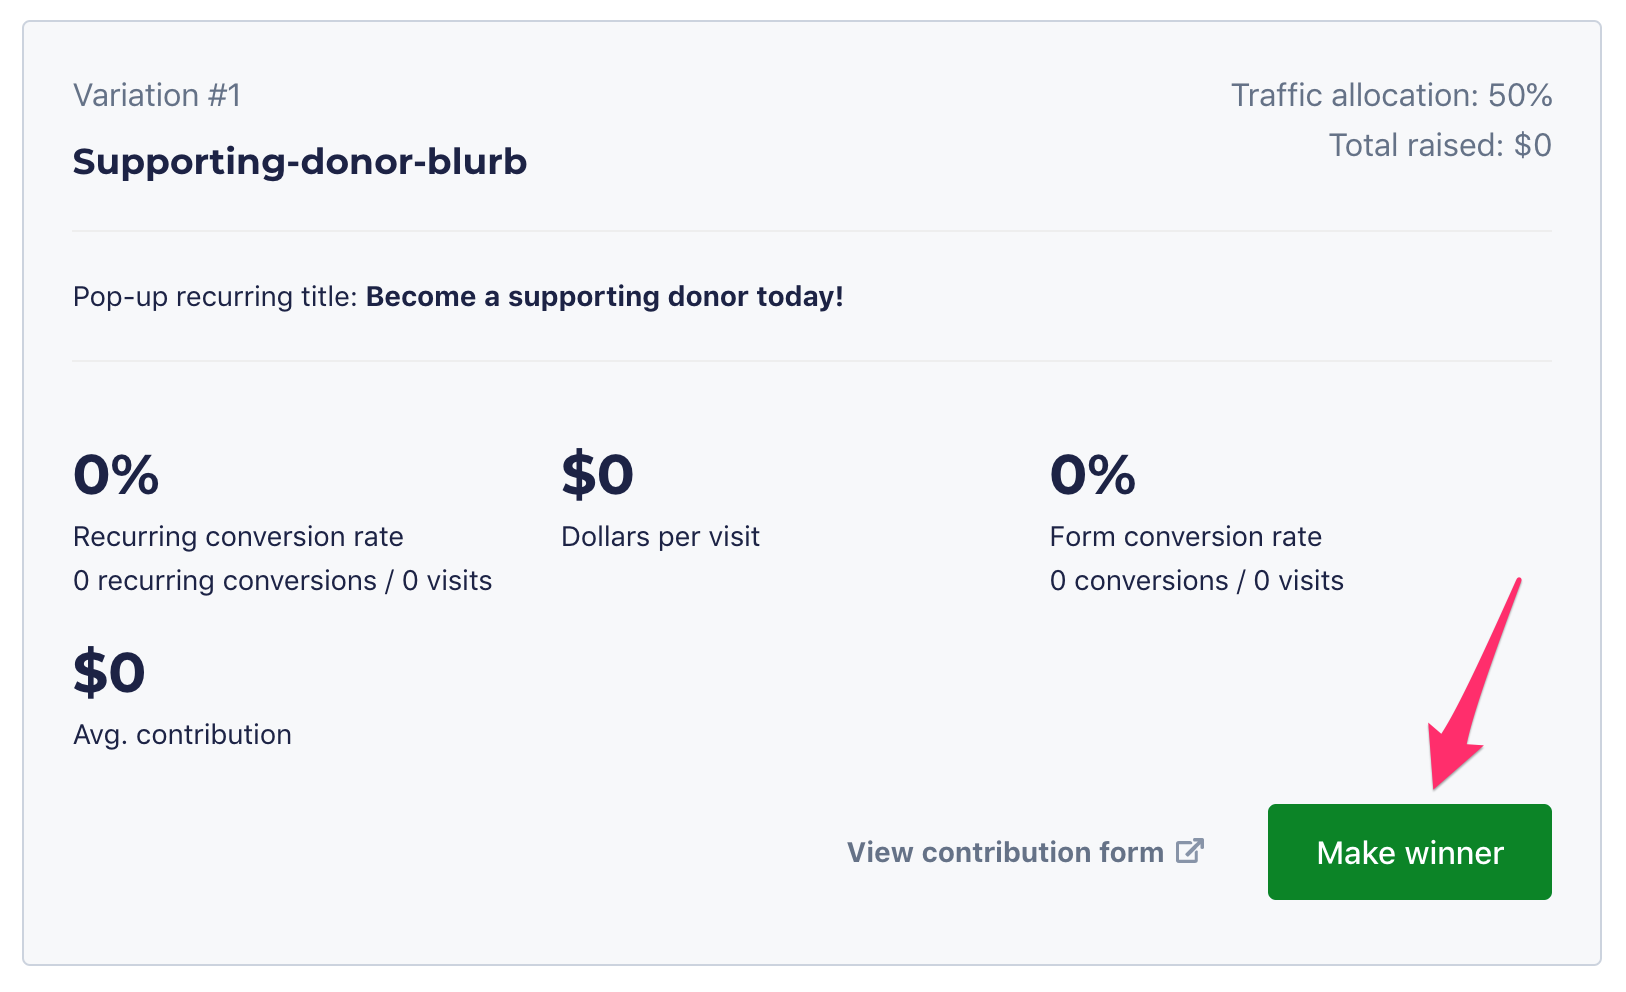The width and height of the screenshot is (1626, 992).
Task: Click the 0% recurring conversion rate value
Action: 116,475
